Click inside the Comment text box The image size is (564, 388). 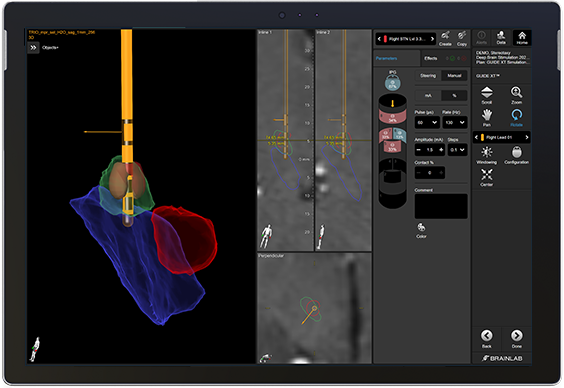[x=441, y=206]
